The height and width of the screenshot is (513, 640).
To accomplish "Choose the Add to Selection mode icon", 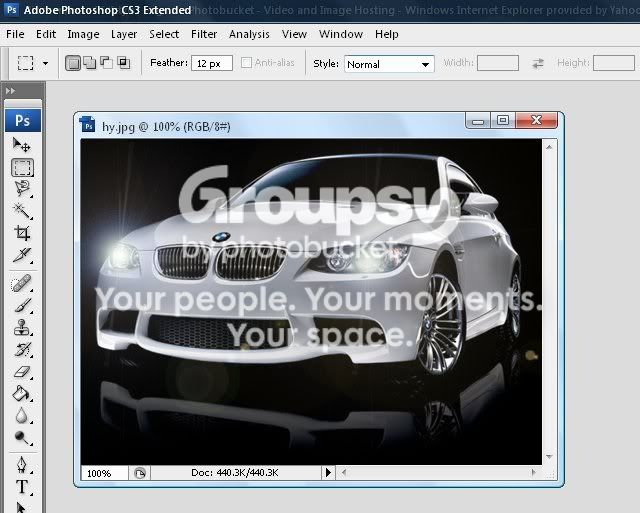I will pyautogui.click(x=90, y=63).
